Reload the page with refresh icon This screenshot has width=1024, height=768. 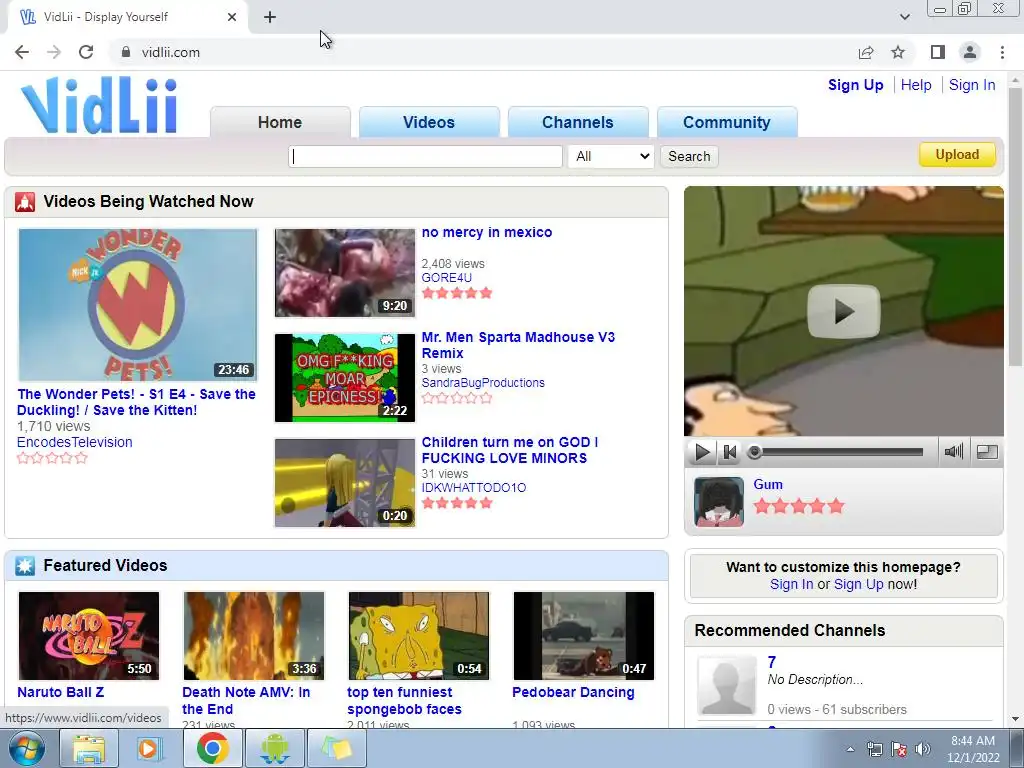(86, 52)
